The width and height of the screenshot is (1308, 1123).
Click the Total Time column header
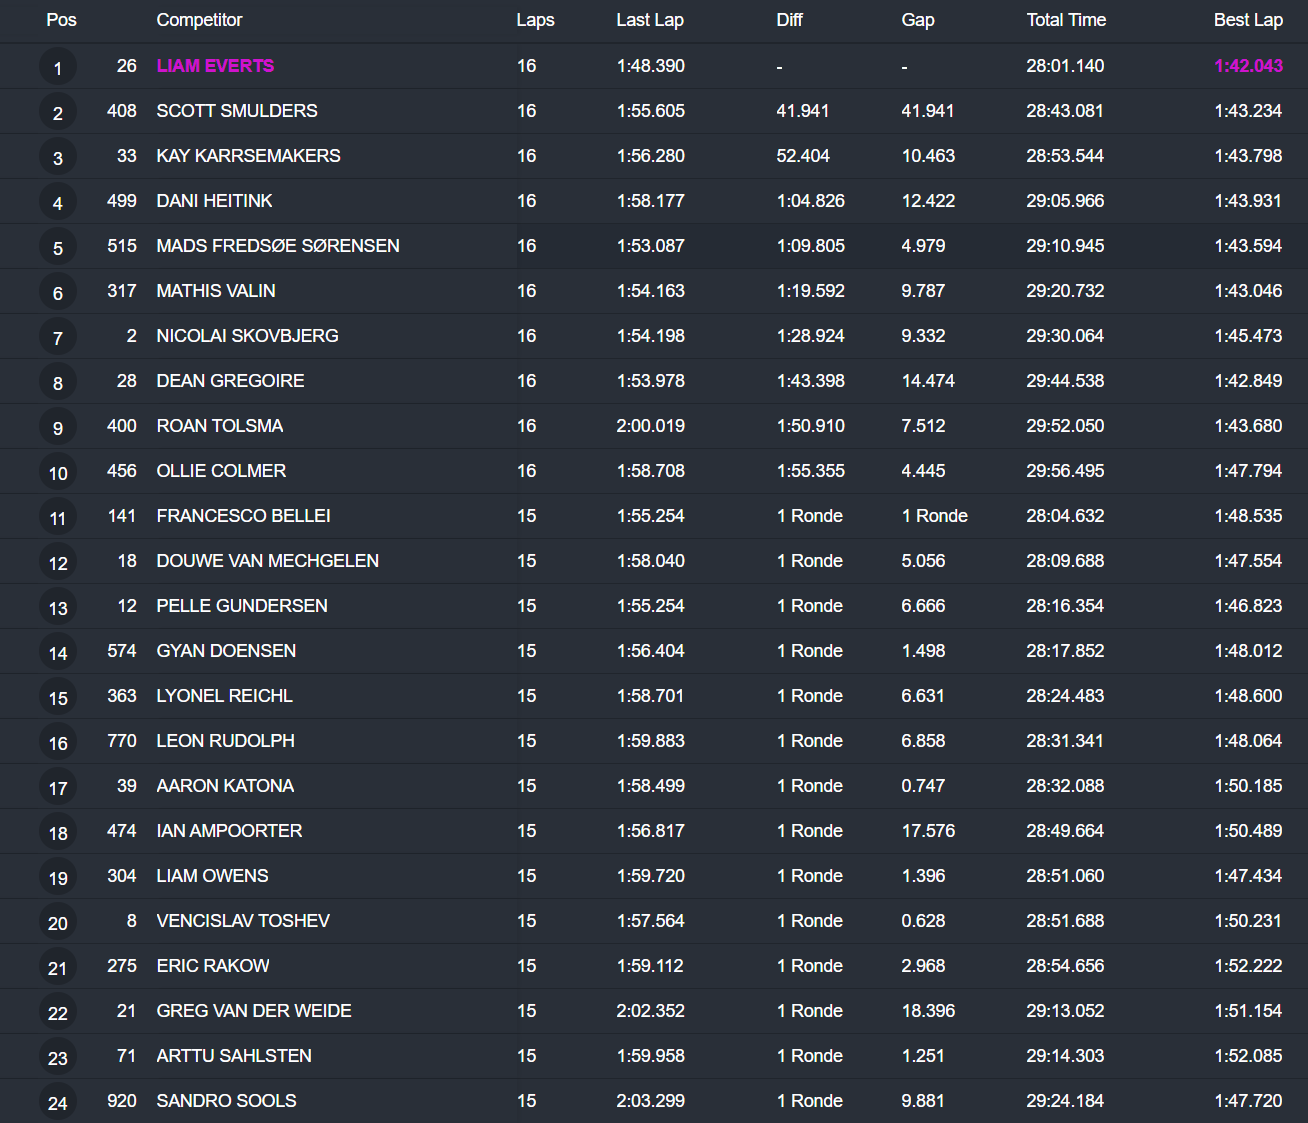pos(1065,20)
